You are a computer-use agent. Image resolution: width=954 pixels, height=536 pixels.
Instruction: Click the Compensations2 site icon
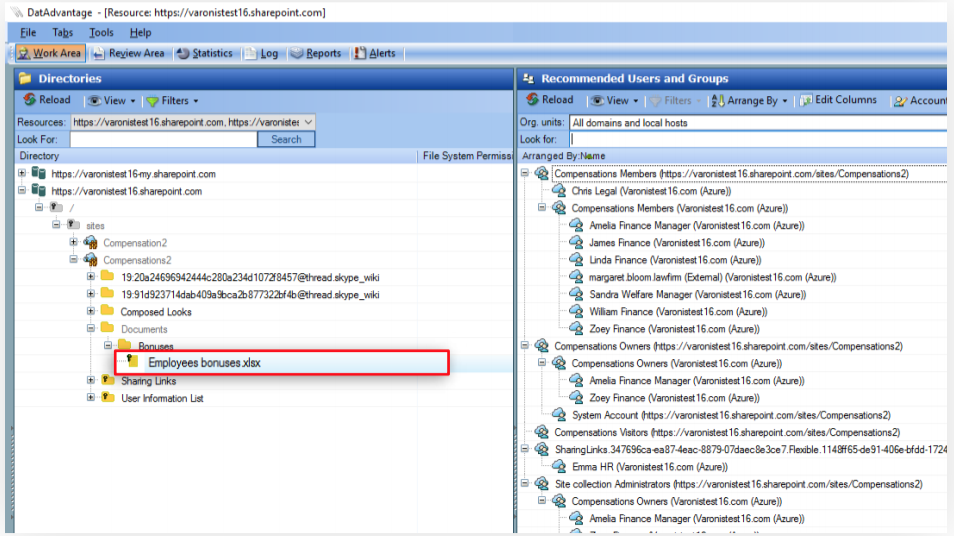click(x=91, y=260)
